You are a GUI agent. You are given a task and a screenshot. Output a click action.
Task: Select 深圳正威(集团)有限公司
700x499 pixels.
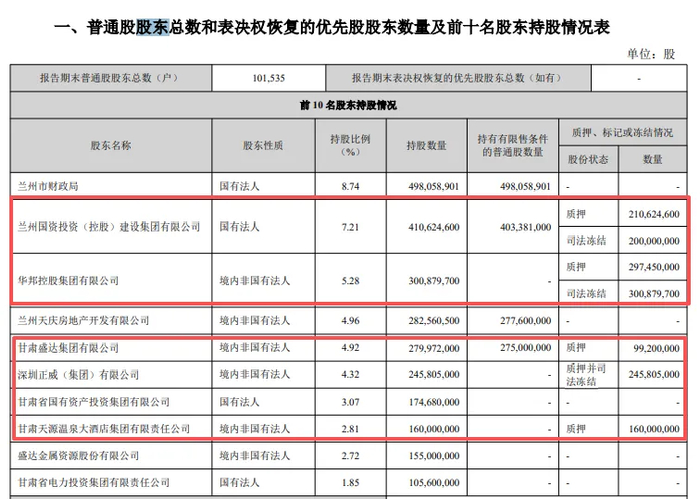[x=79, y=374]
